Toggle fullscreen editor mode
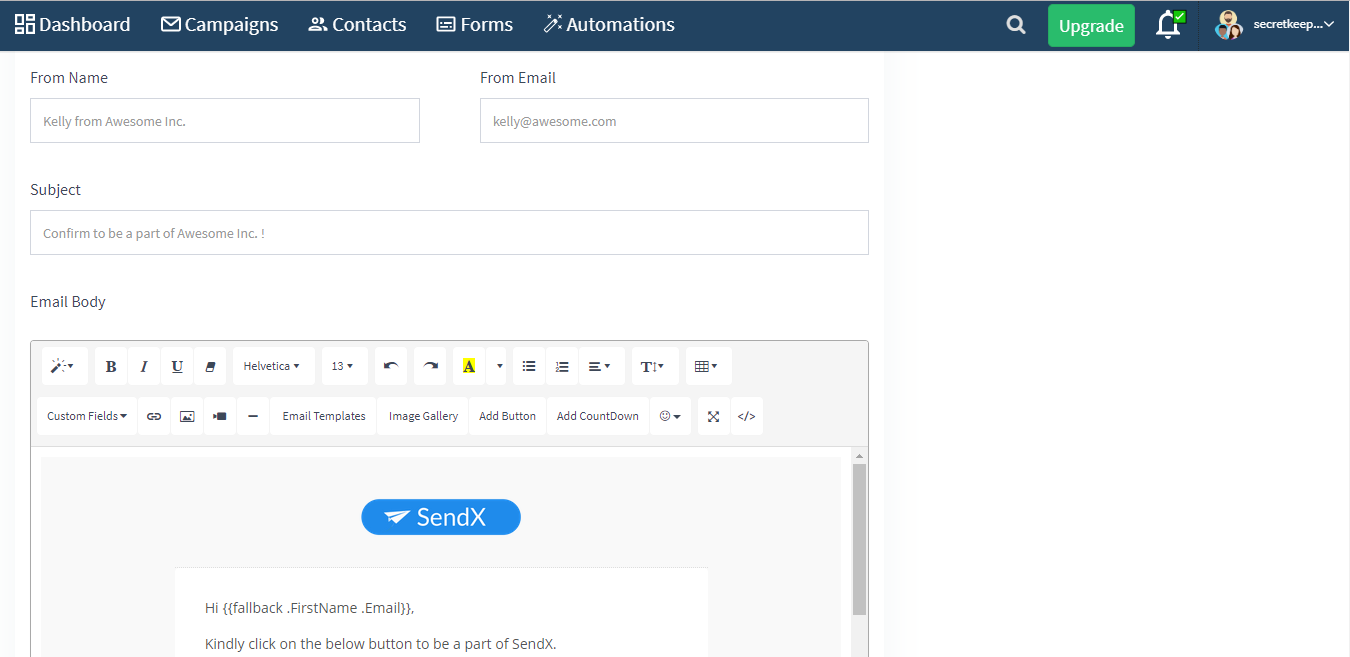This screenshot has width=1350, height=657. pos(714,416)
